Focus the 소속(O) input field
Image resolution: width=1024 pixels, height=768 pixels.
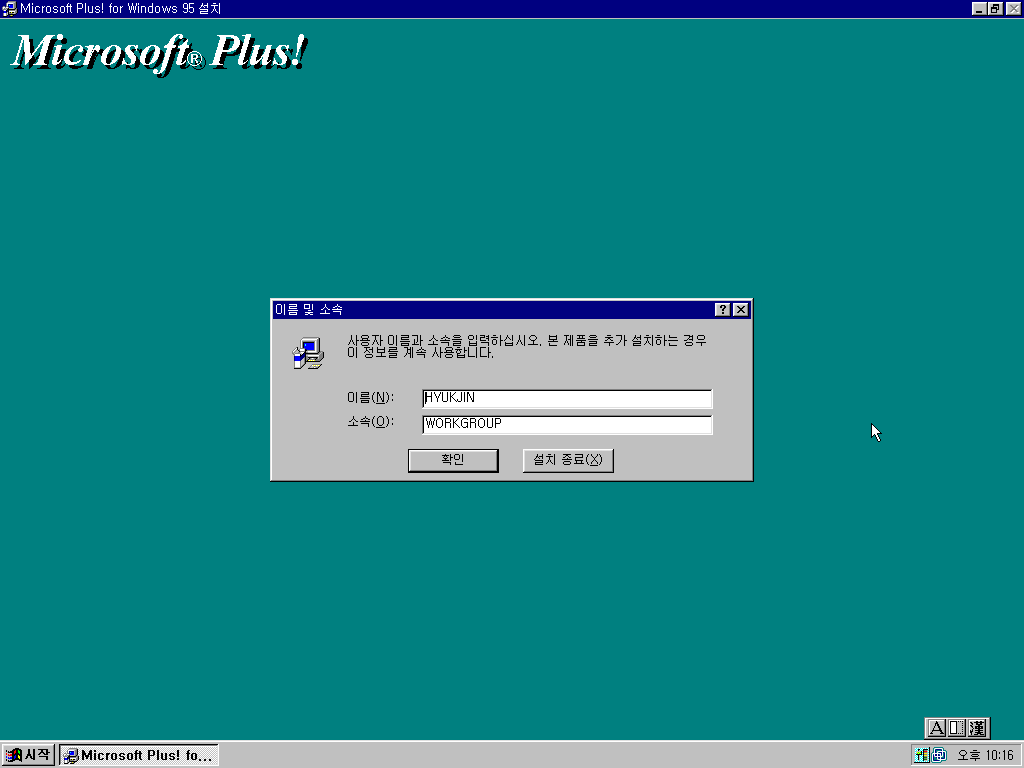tap(567, 424)
